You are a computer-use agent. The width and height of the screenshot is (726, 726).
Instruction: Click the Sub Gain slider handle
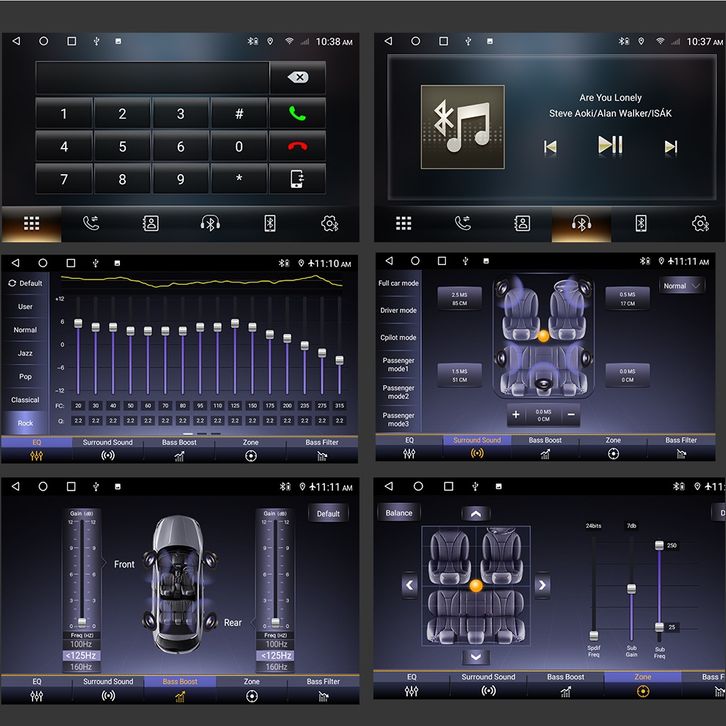(631, 591)
